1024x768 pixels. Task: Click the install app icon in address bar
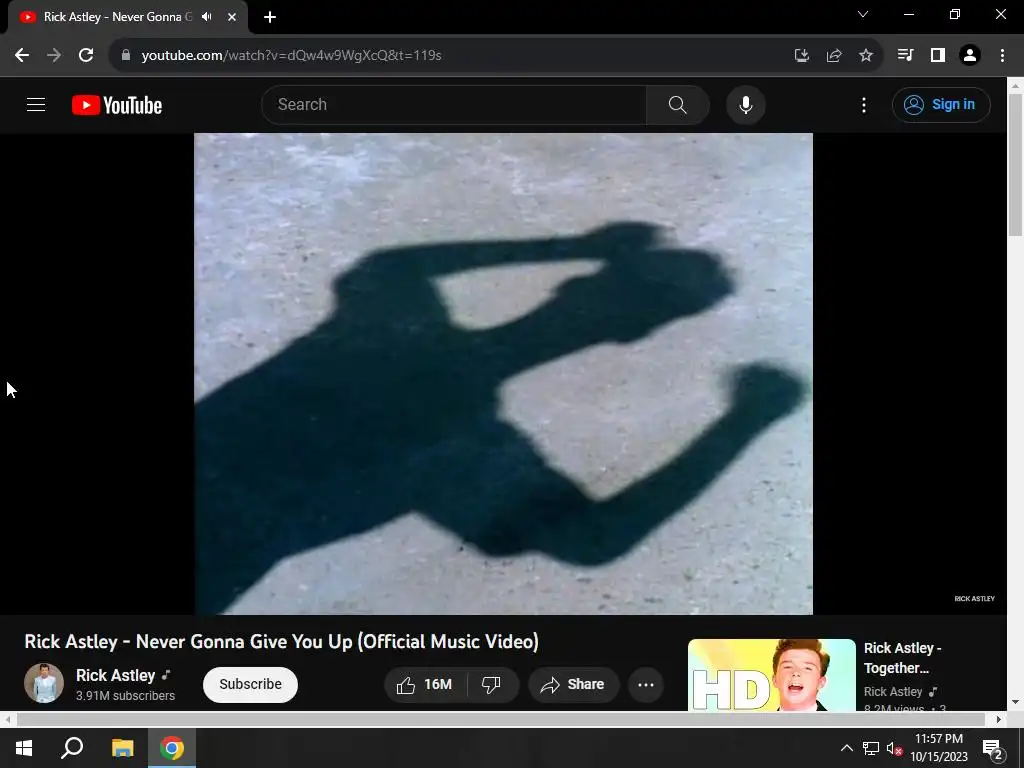click(802, 56)
